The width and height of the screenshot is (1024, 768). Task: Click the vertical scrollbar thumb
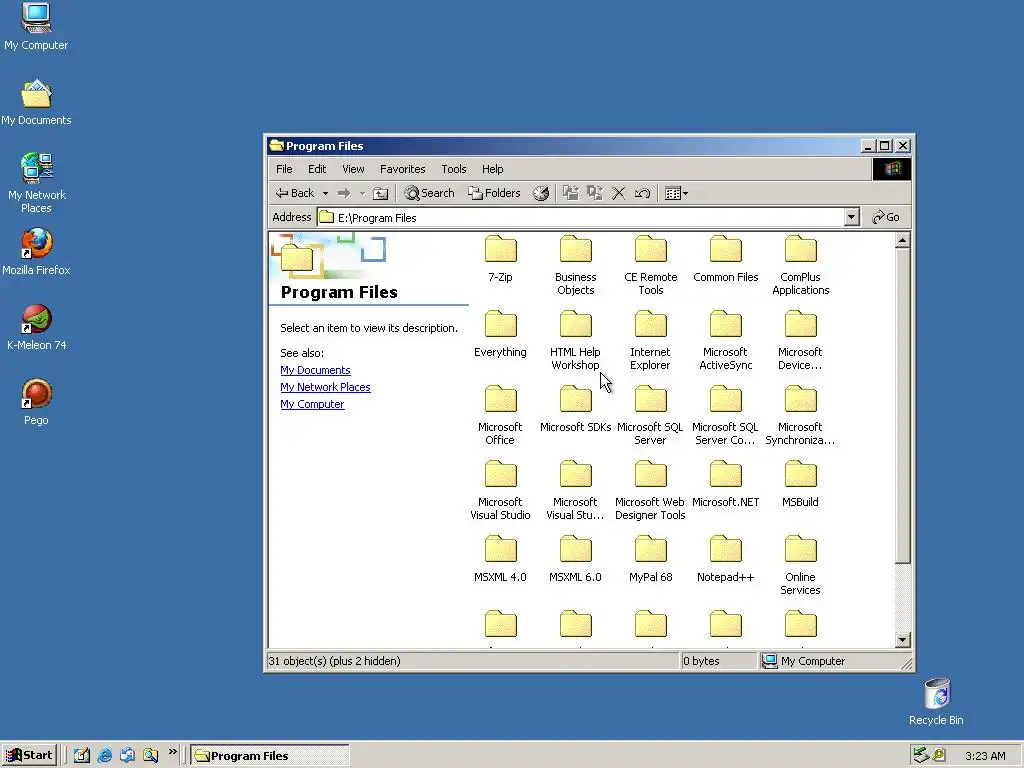[903, 406]
